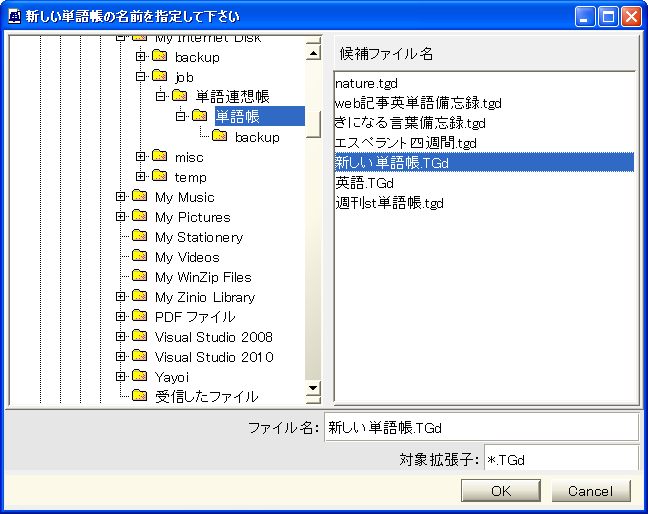This screenshot has height=514, width=648.
Task: Click the folder icon of selected 単語帳
Action: tap(200, 115)
